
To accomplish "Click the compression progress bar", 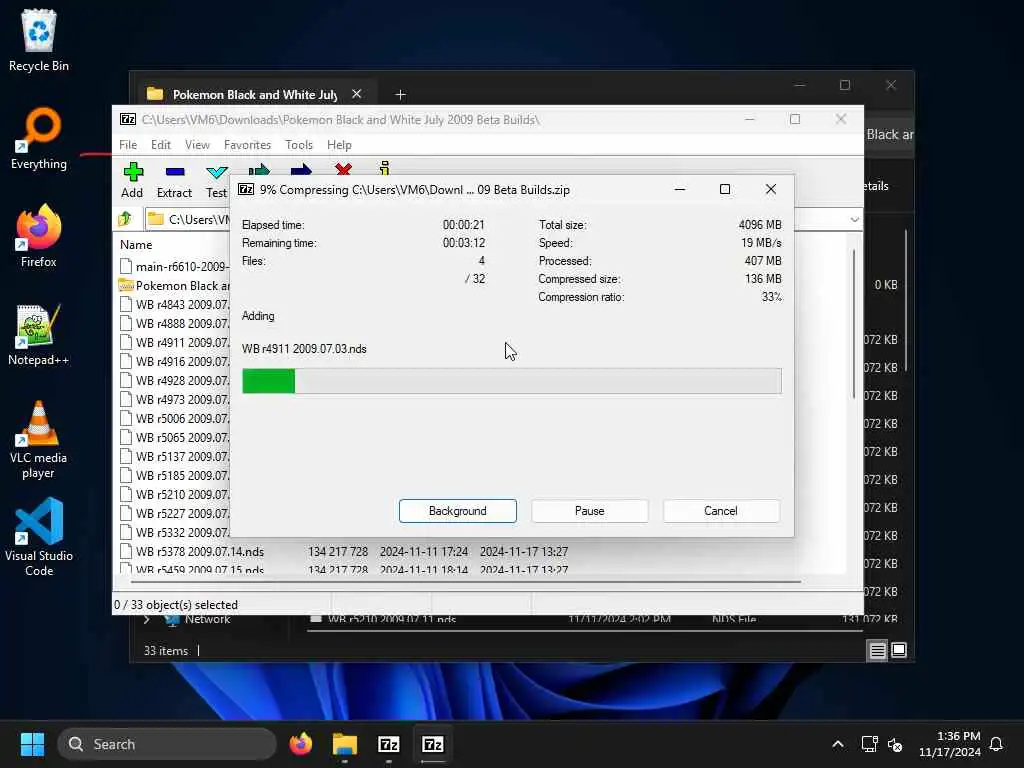I will (x=511, y=381).
